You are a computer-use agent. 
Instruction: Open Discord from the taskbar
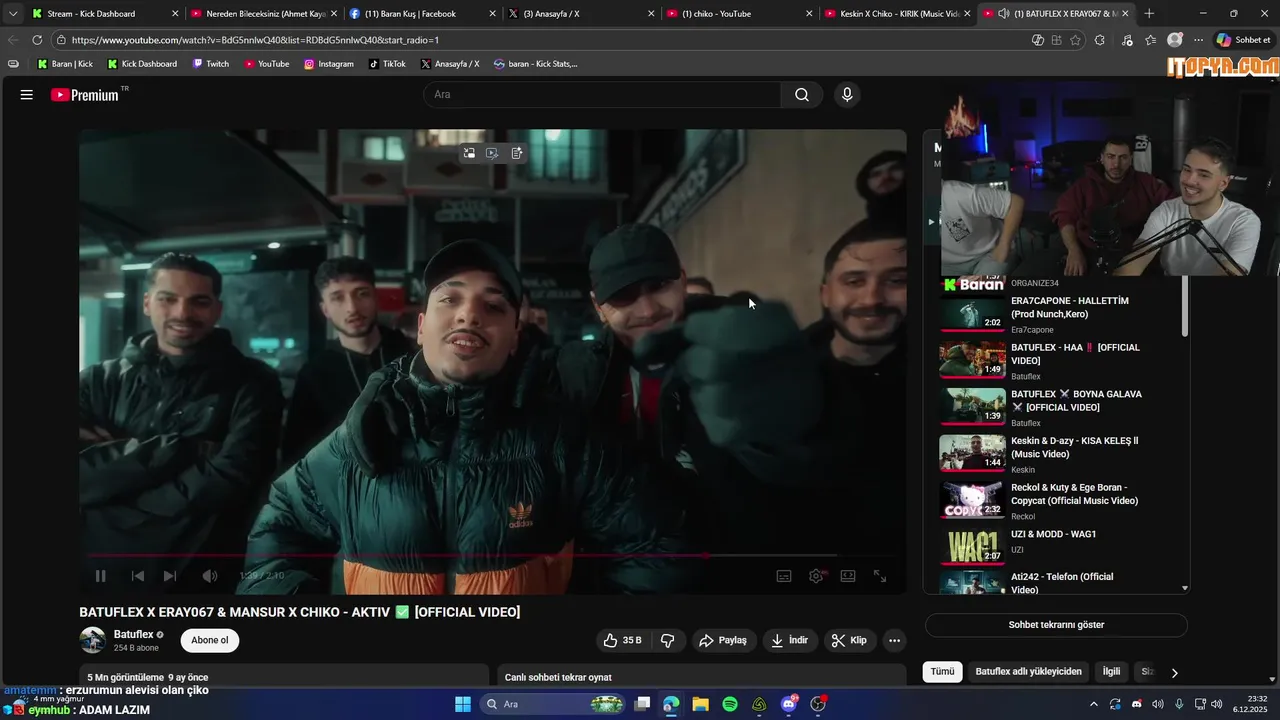point(789,704)
